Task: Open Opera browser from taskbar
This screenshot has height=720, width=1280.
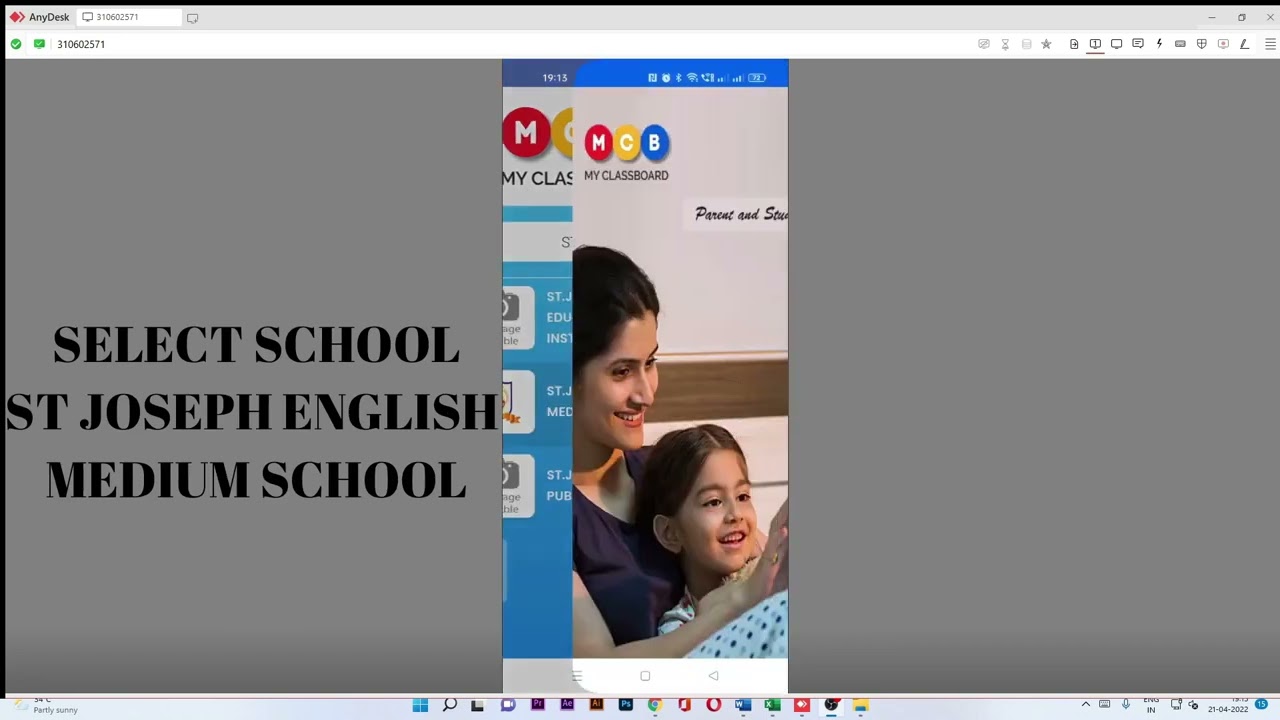Action: (x=713, y=705)
